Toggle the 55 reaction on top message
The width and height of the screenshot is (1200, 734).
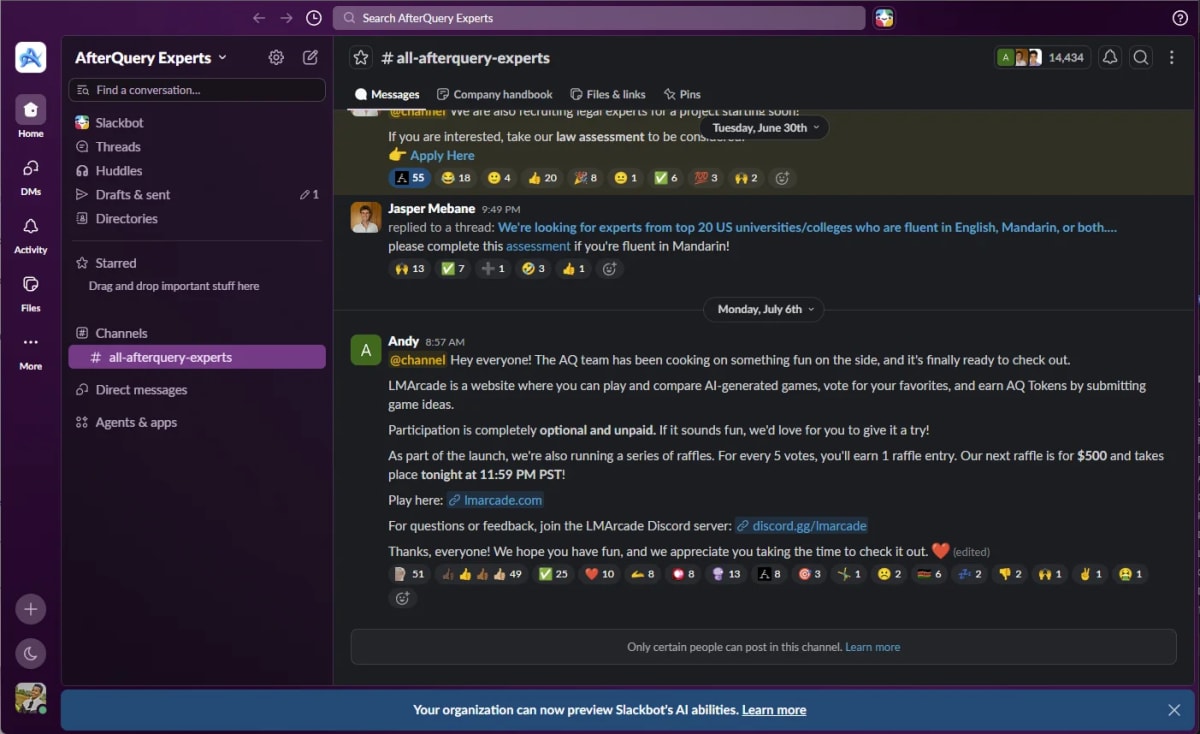(x=409, y=178)
